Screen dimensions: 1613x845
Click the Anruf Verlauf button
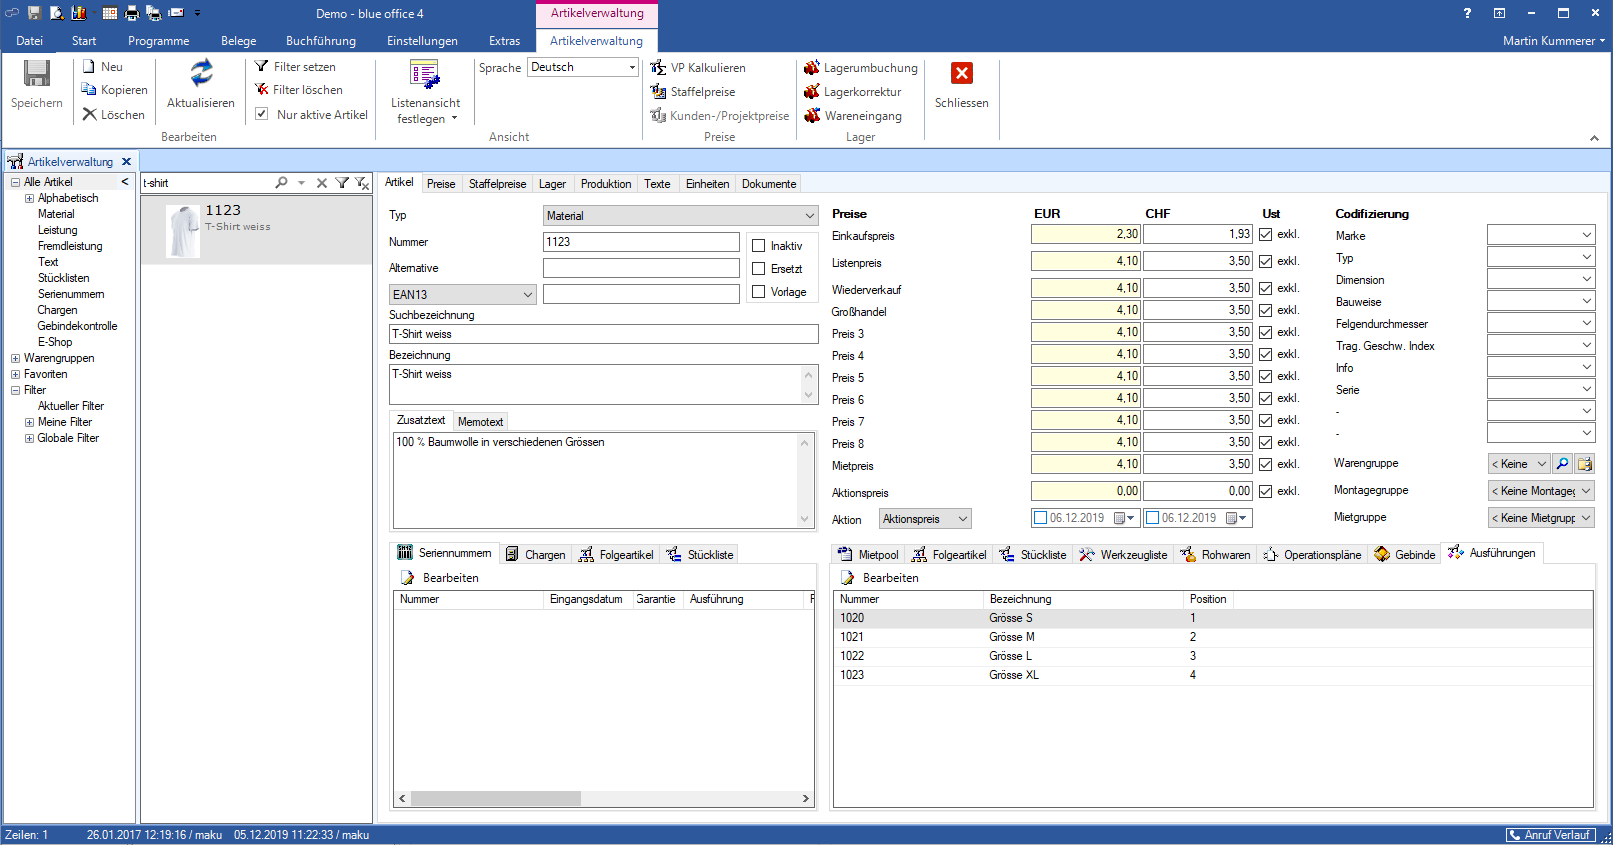[1550, 835]
